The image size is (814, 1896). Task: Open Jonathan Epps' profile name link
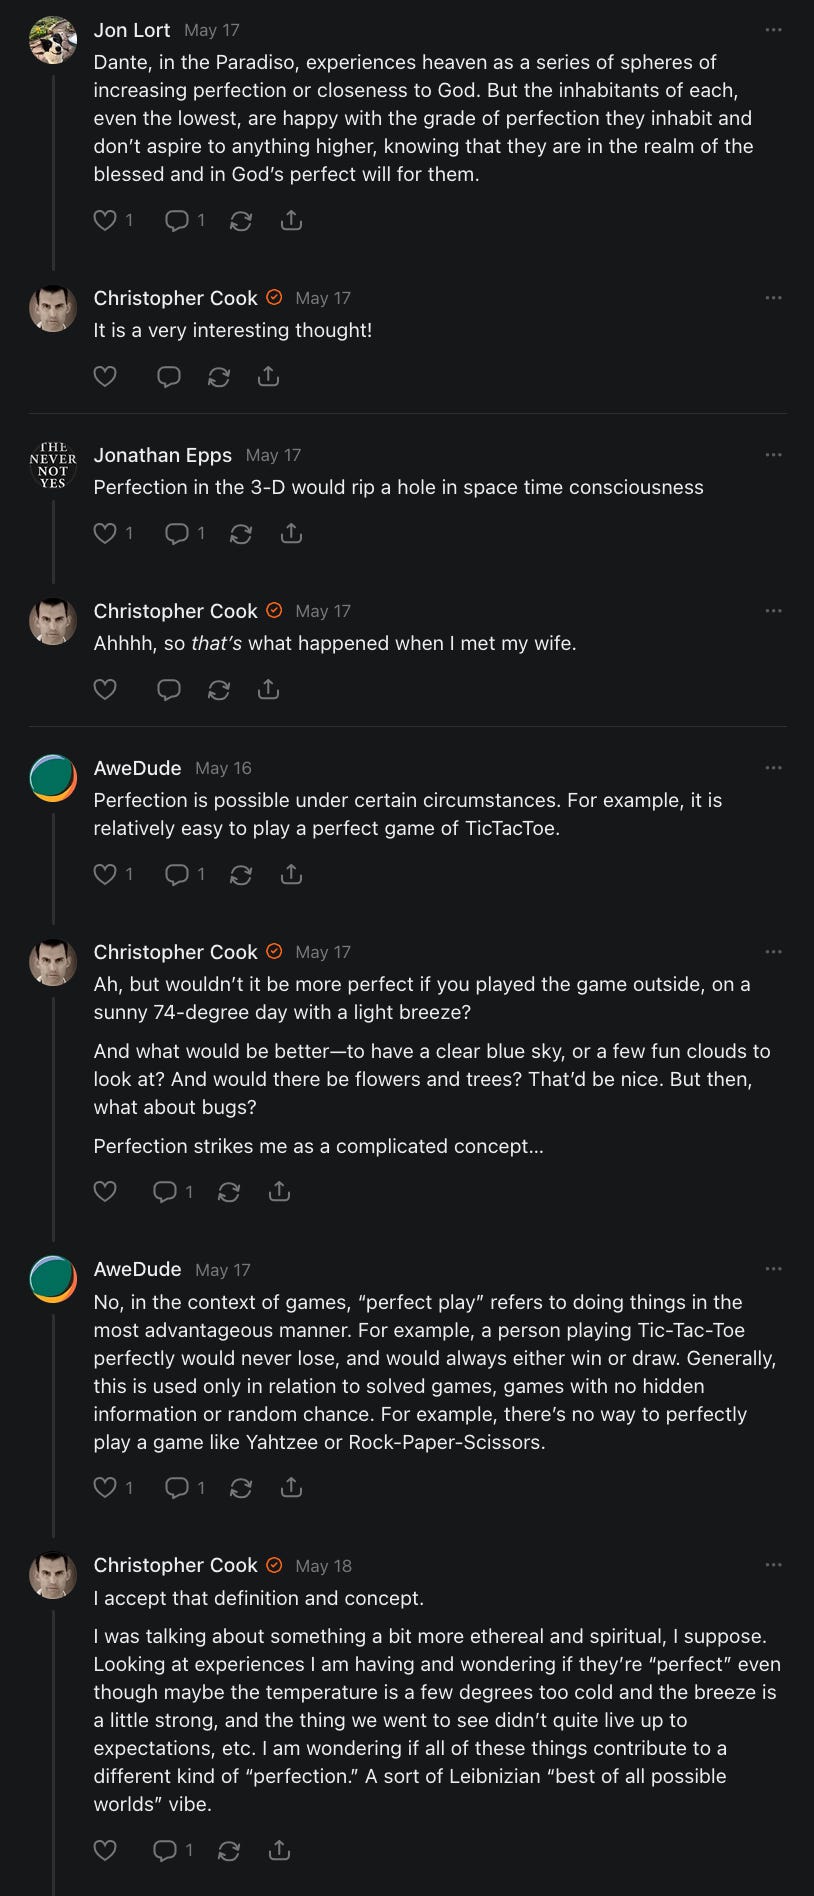coord(162,455)
